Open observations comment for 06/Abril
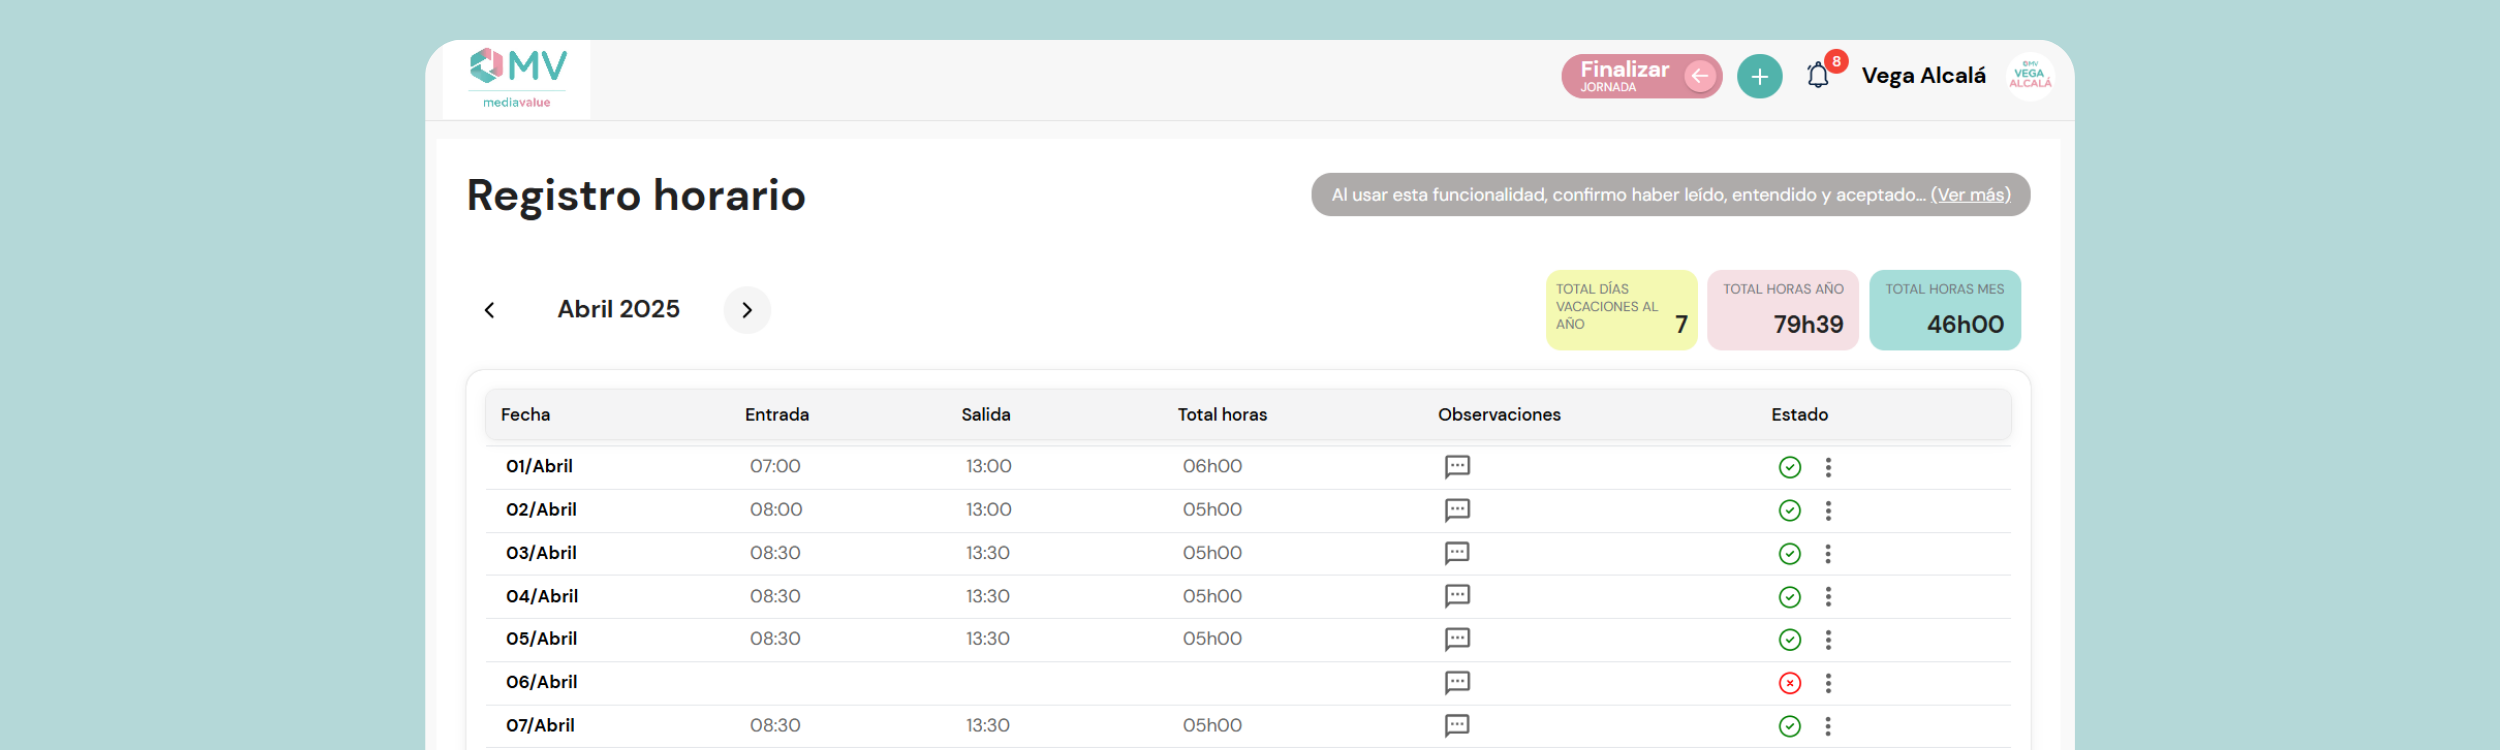 pyautogui.click(x=1457, y=683)
